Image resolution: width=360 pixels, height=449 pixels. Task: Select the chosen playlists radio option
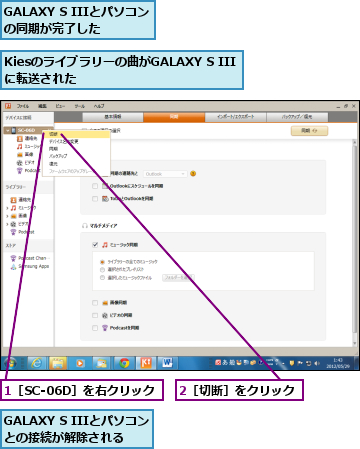(x=102, y=269)
